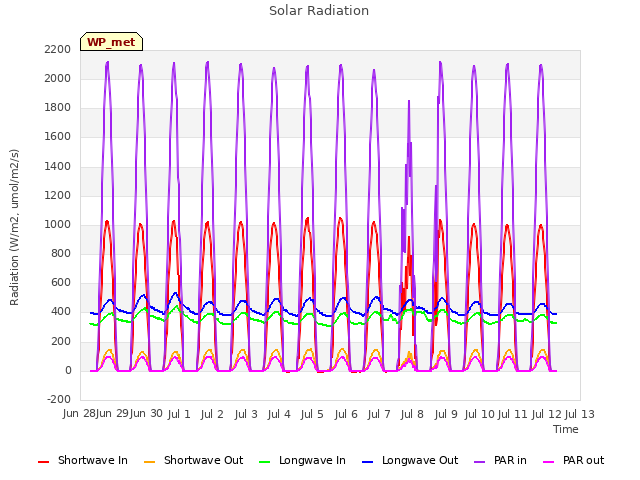Screen dimensions: 640x480
Task: Click the WP_met annotation label
Action: pyautogui.click(x=111, y=42)
